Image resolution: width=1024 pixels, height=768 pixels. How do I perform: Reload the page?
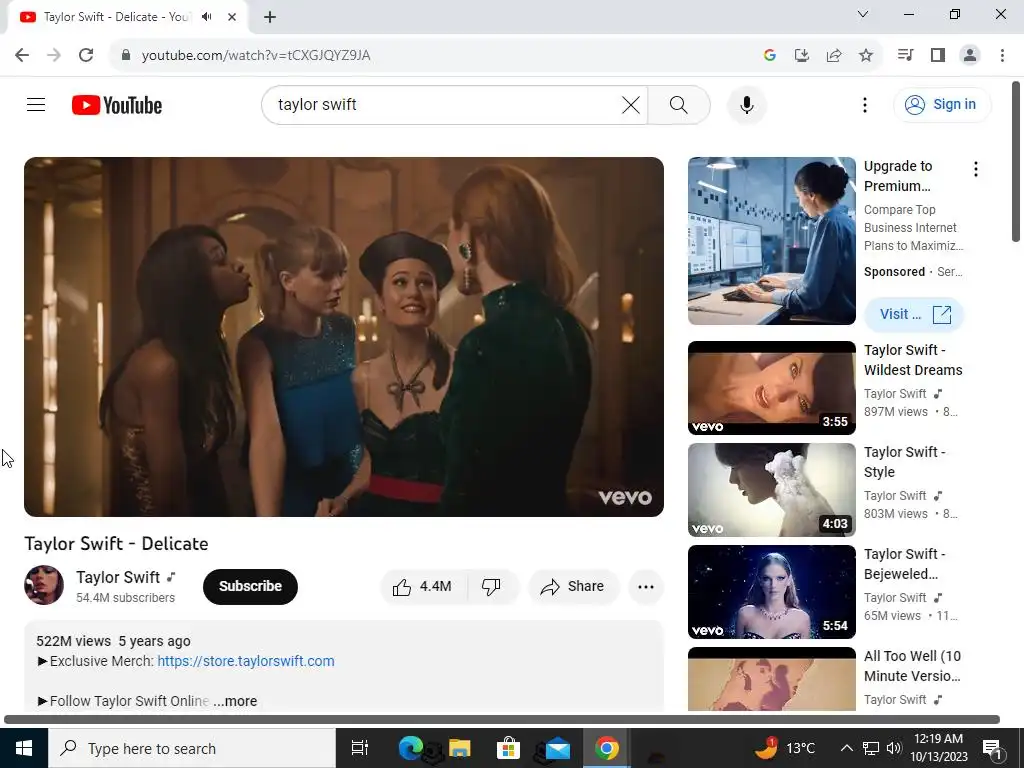click(x=86, y=55)
